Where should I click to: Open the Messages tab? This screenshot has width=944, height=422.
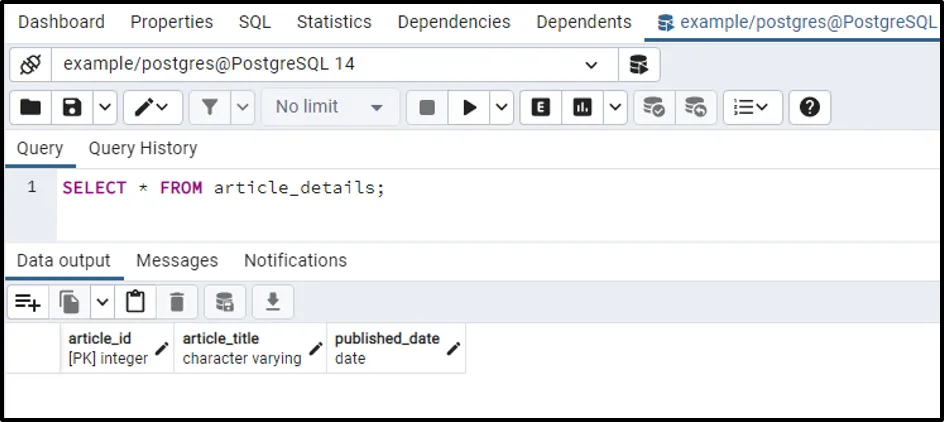[x=177, y=260]
